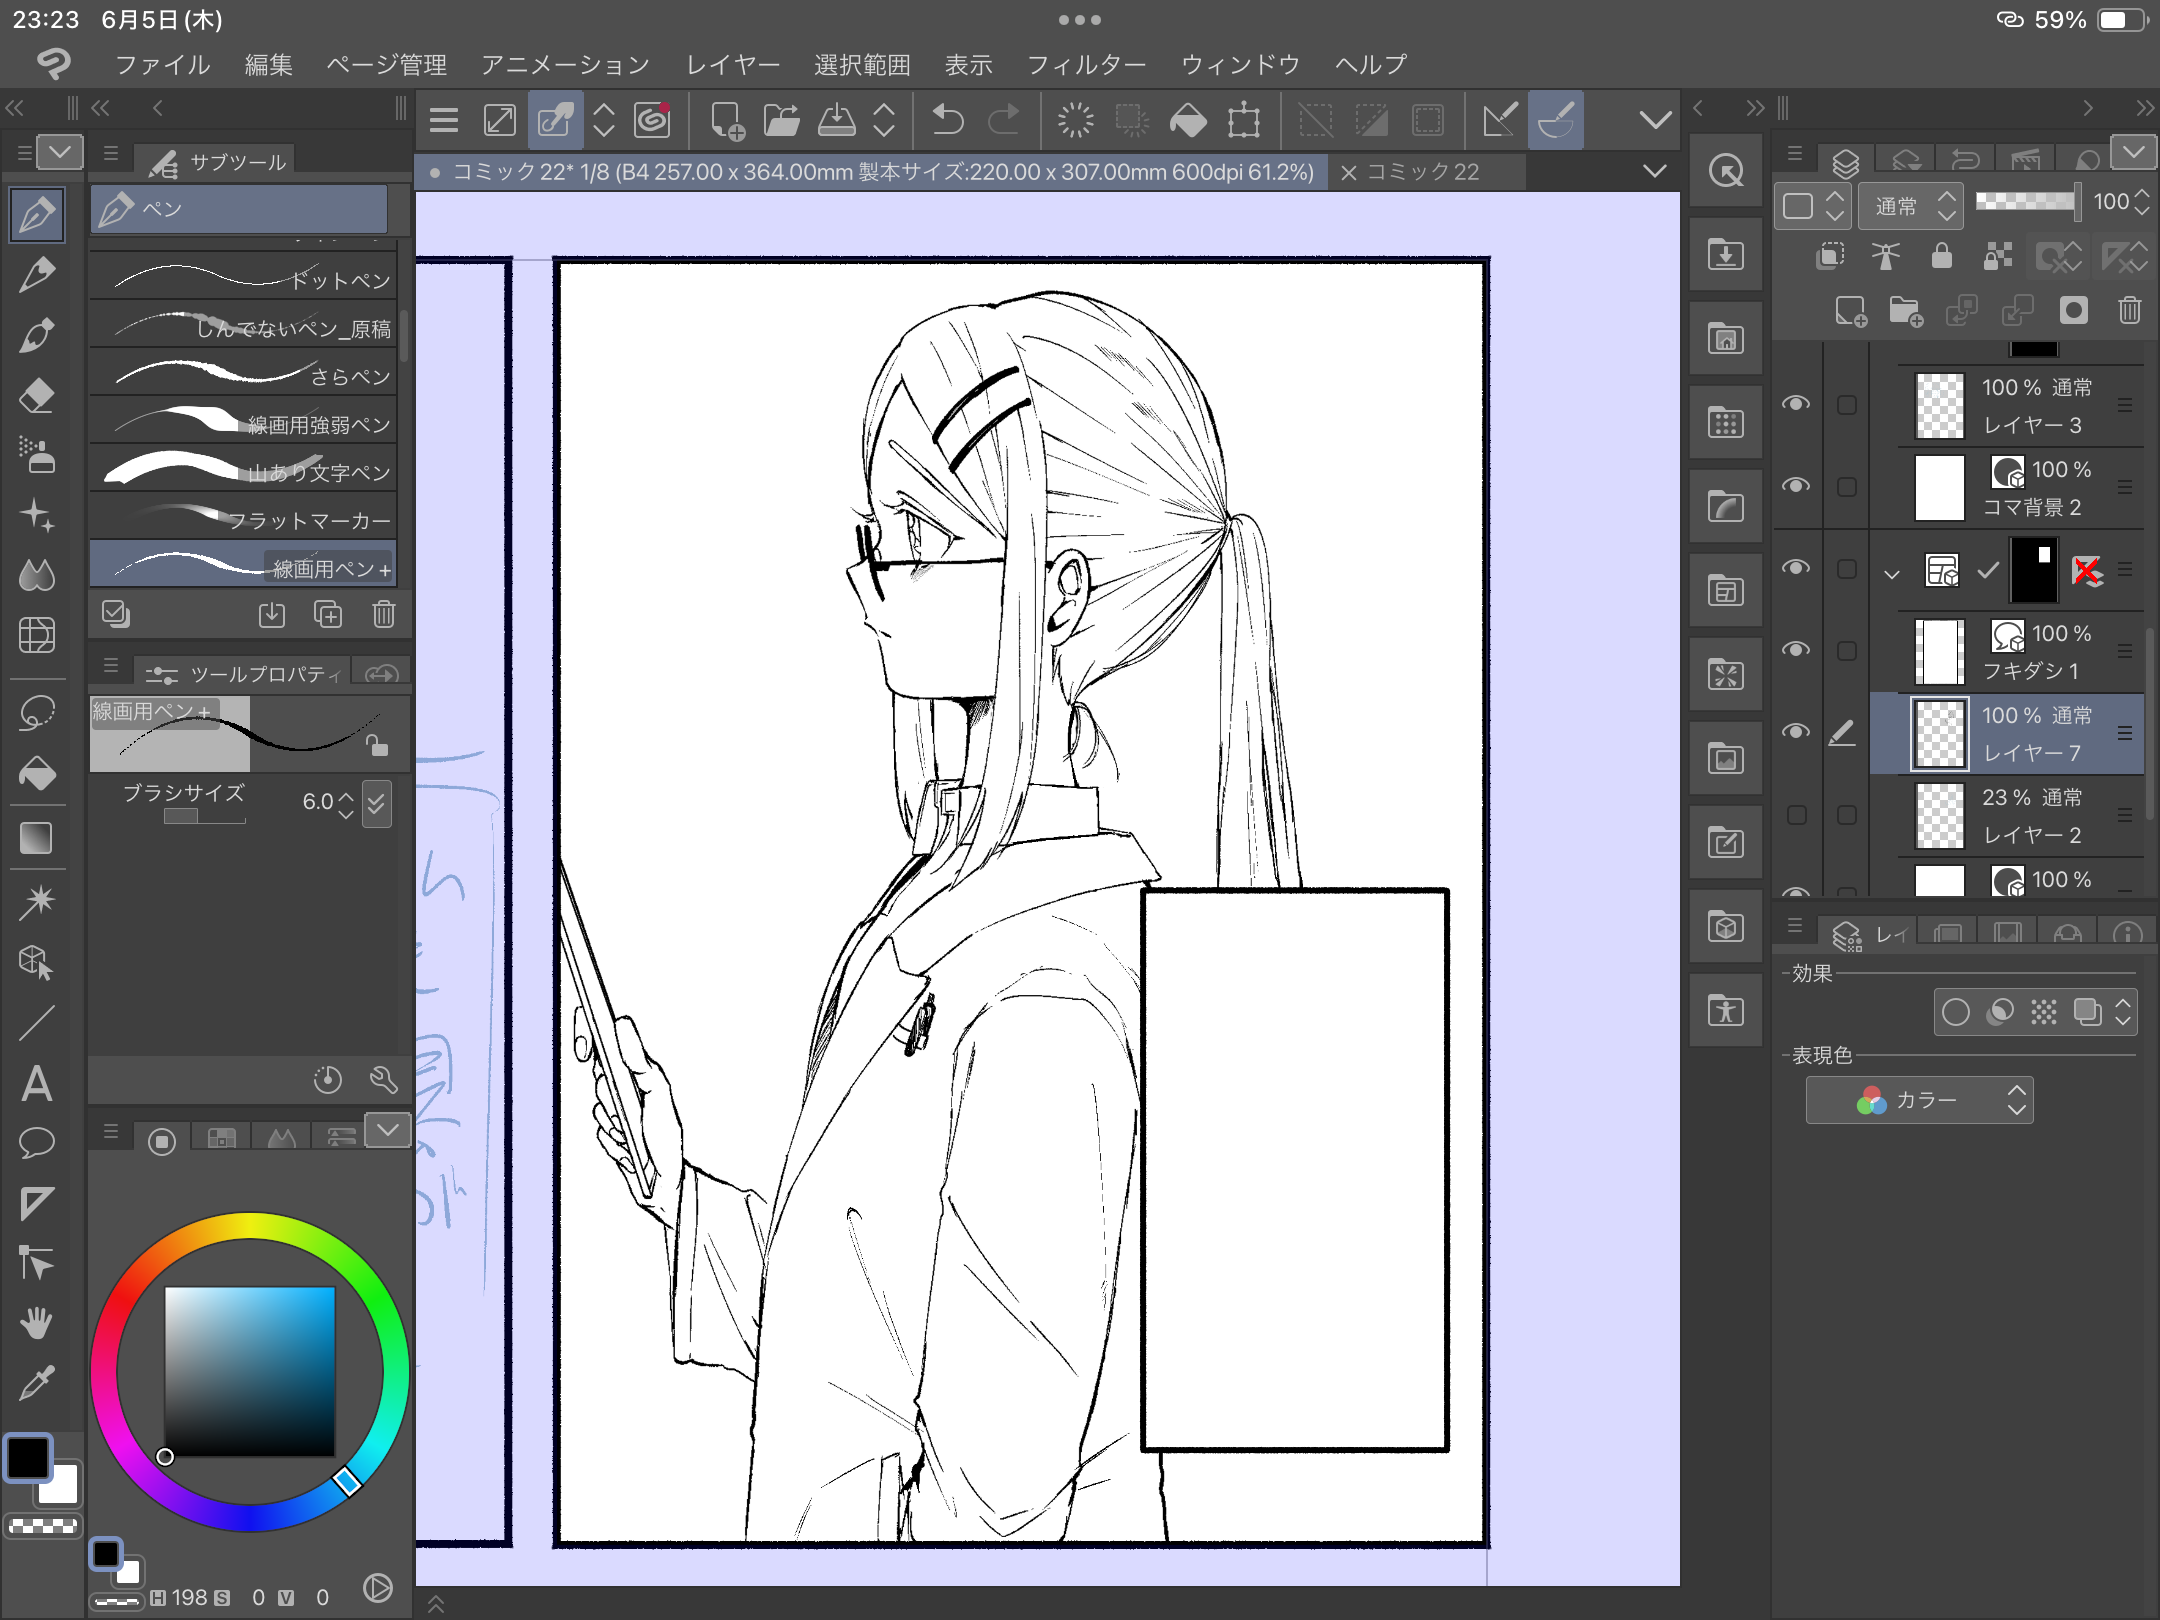Delete the selected sub tool

pyautogui.click(x=384, y=614)
